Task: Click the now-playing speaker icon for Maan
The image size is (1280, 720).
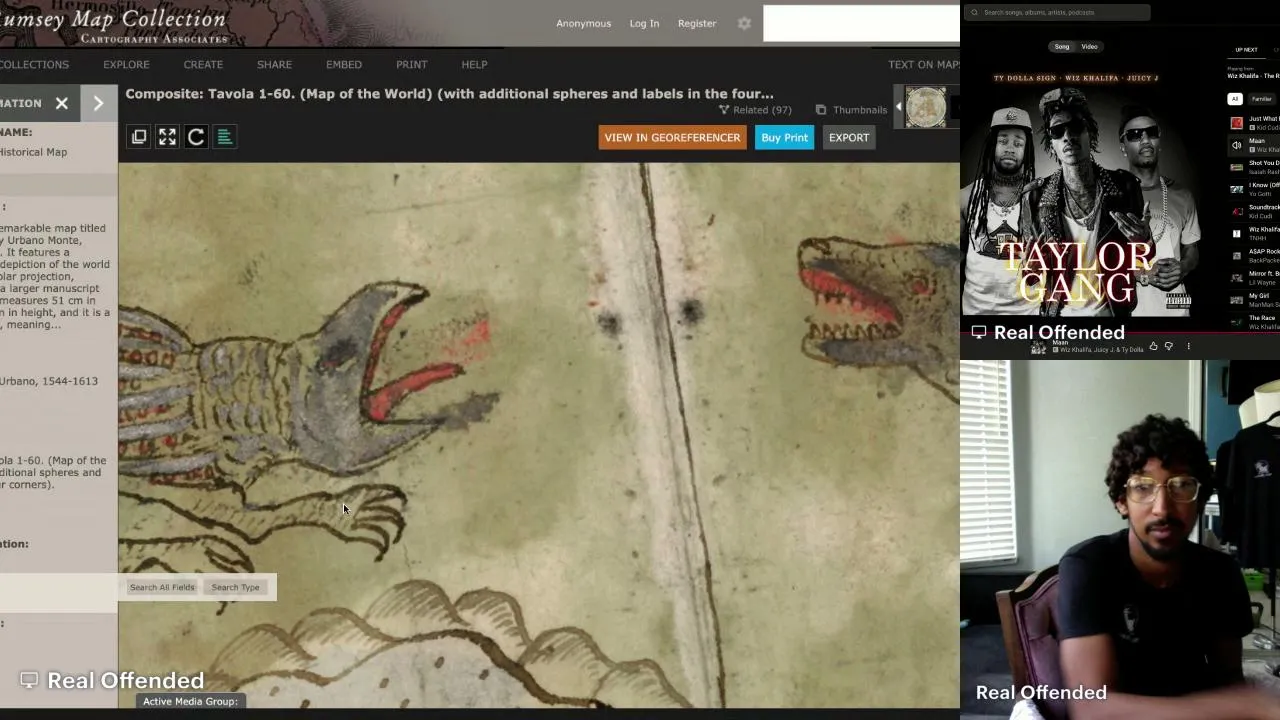Action: pos(1237,145)
